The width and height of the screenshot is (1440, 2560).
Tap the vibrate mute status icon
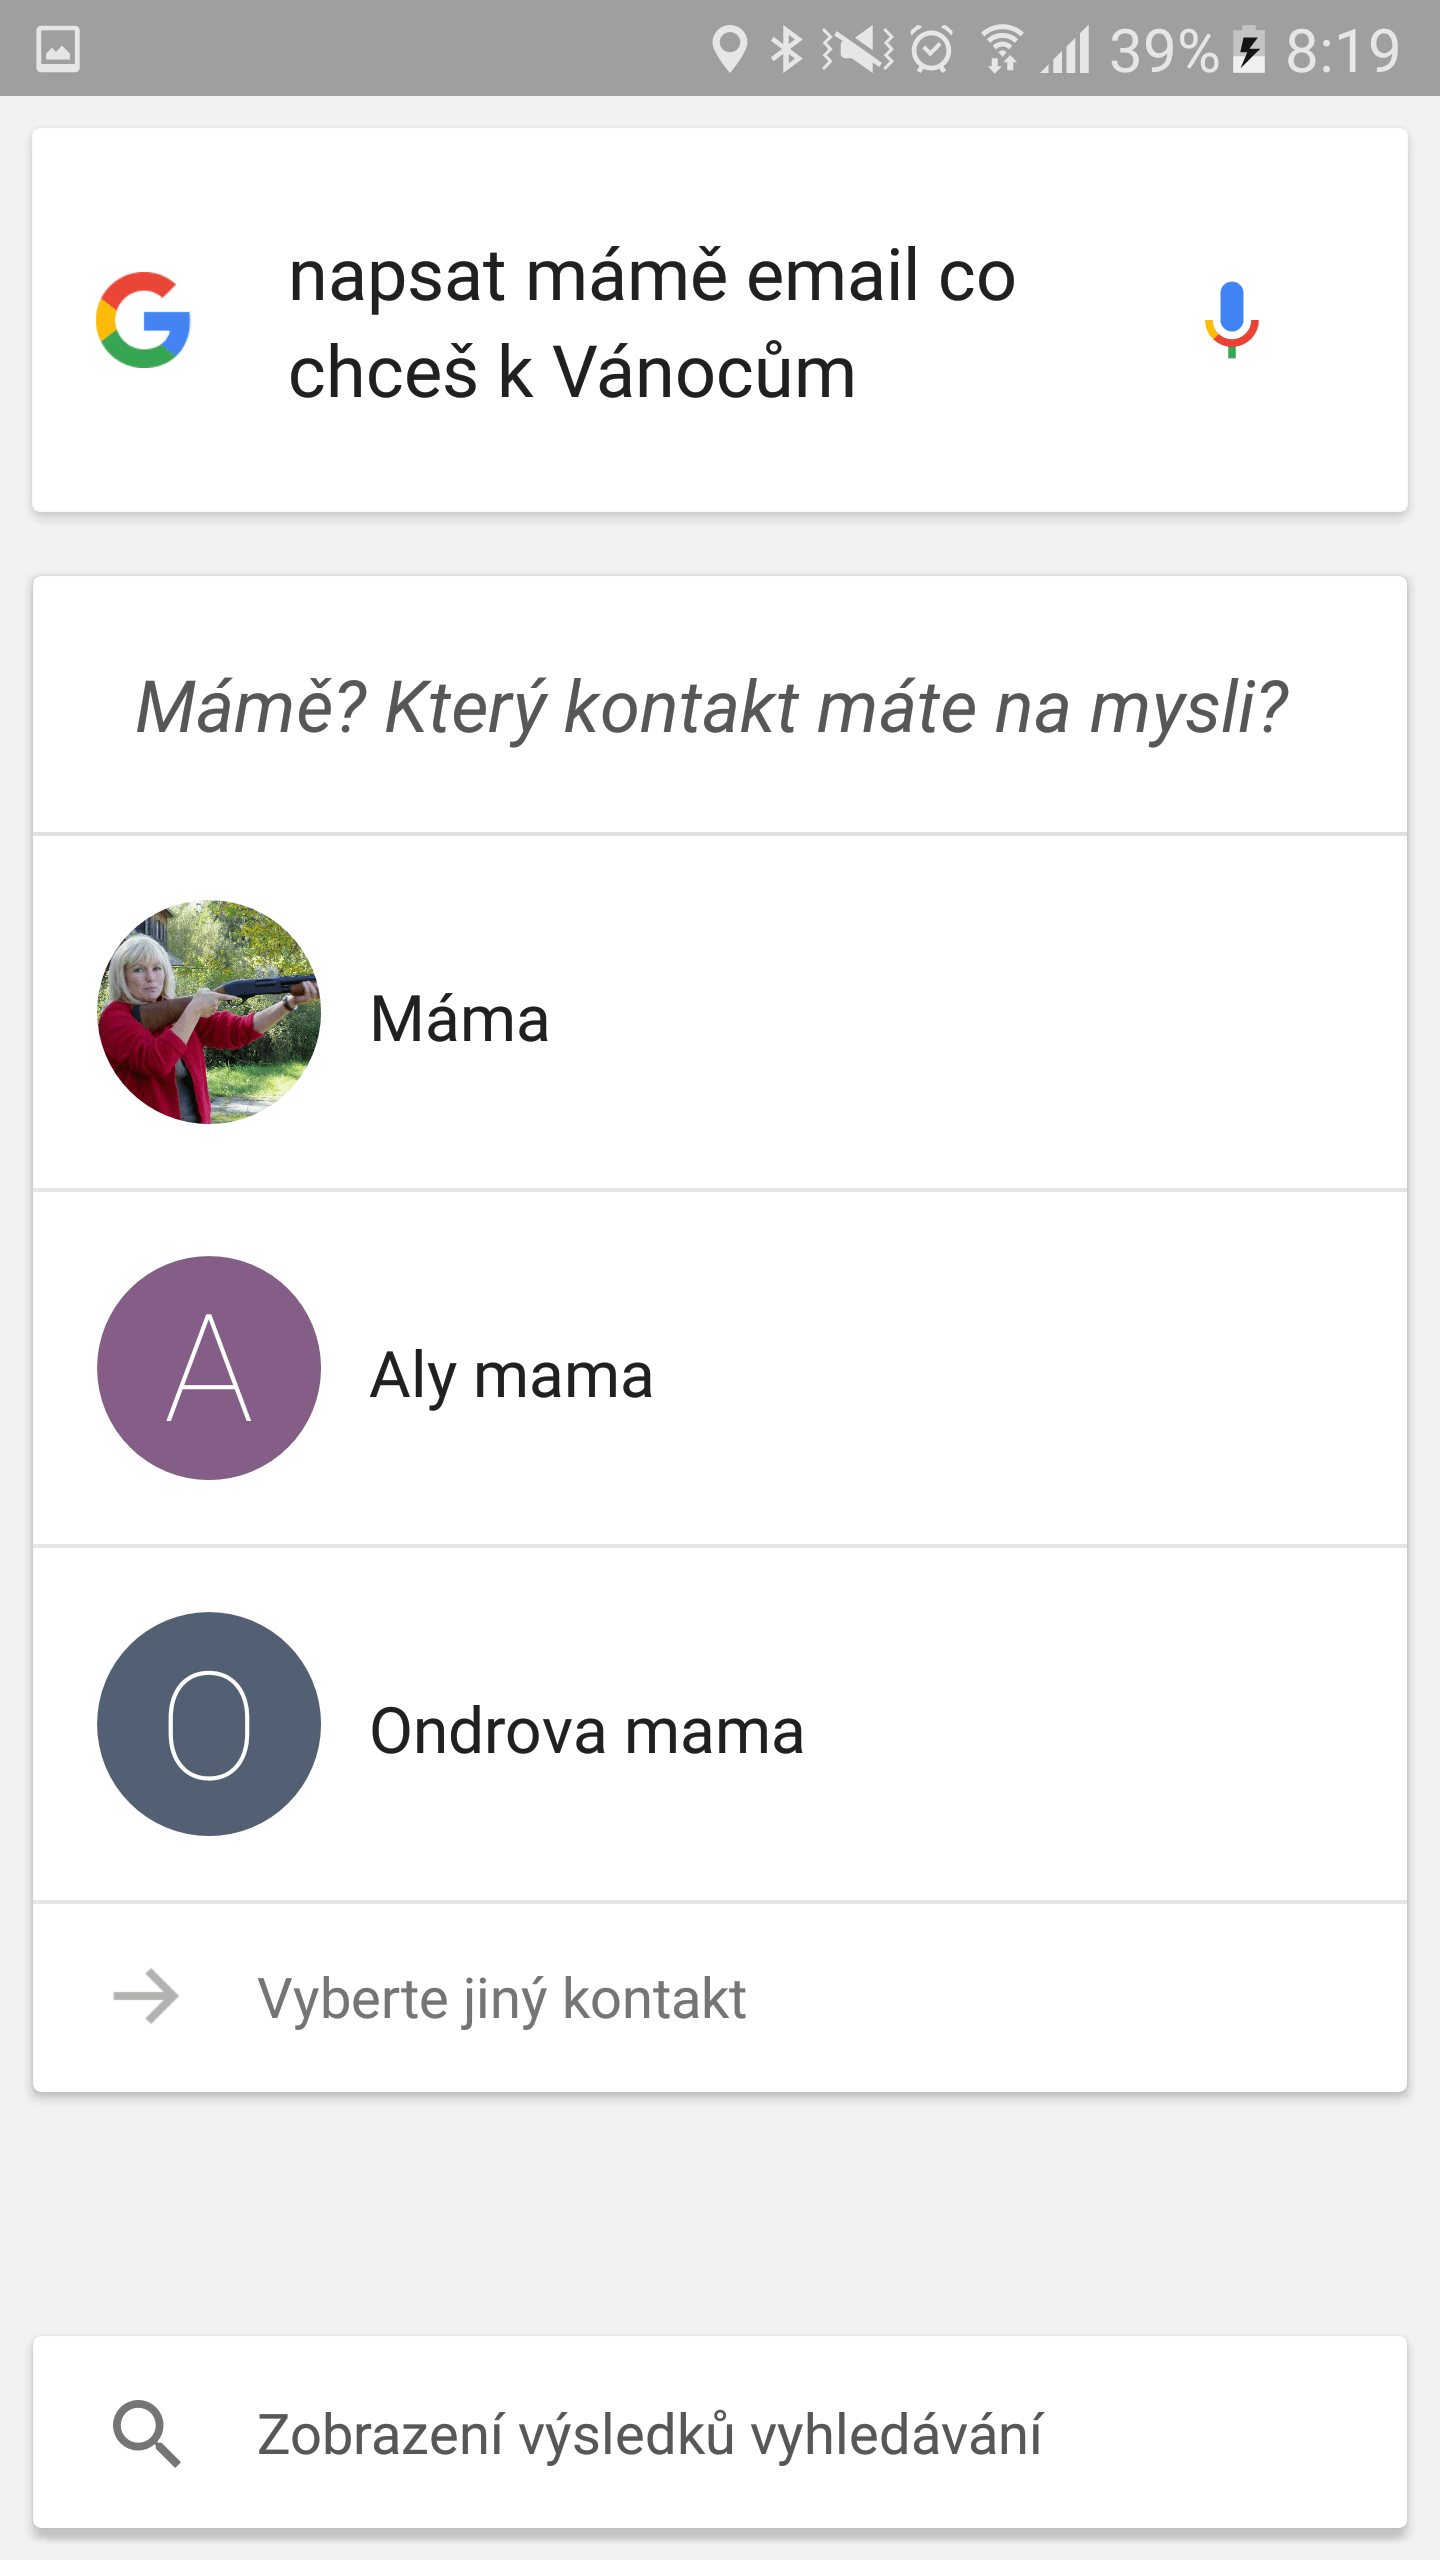(857, 49)
